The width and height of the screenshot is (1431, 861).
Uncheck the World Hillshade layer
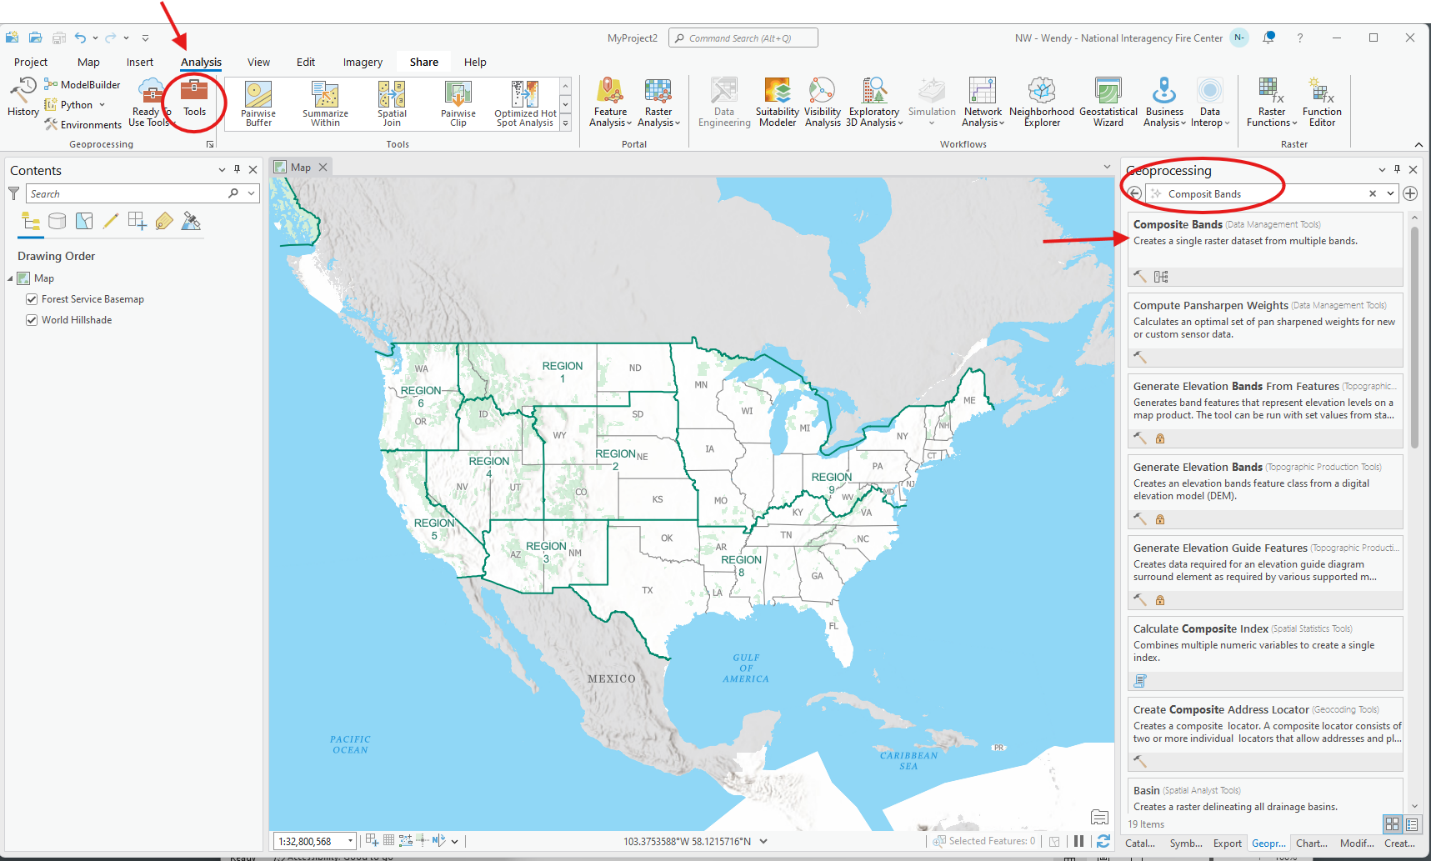click(32, 320)
